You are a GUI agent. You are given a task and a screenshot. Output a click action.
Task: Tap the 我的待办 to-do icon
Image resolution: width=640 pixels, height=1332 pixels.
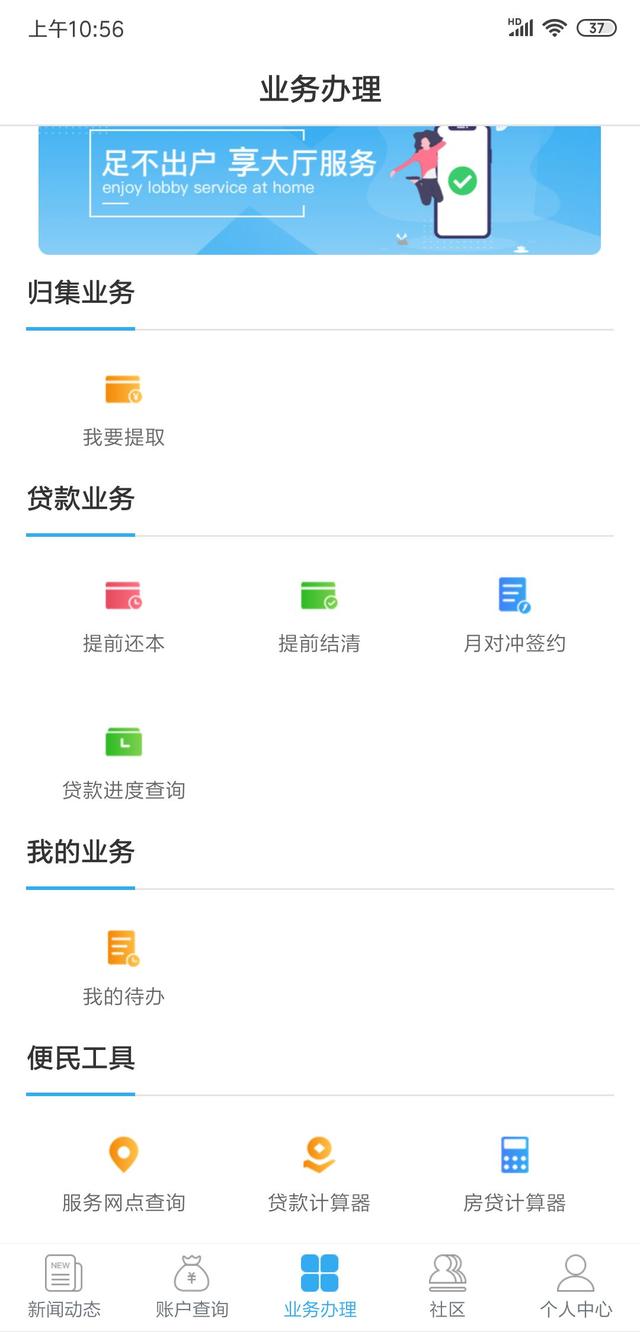tap(123, 948)
